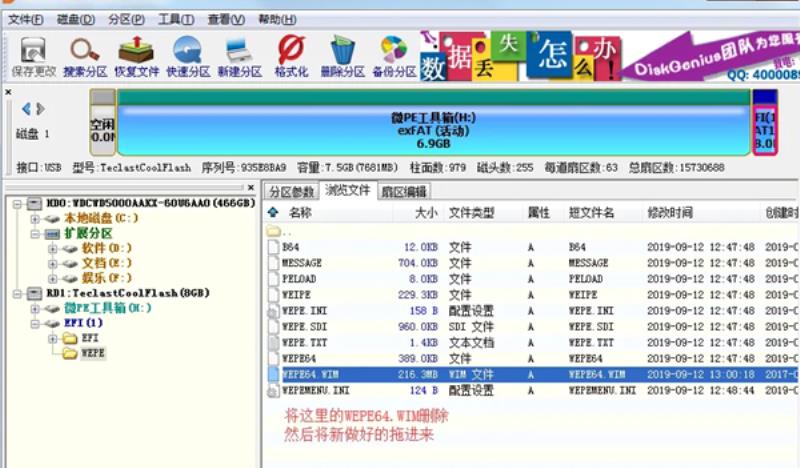Image resolution: width=800 pixels, height=468 pixels.
Task: Select the WEPE.SDI file name
Action: pos(304,327)
